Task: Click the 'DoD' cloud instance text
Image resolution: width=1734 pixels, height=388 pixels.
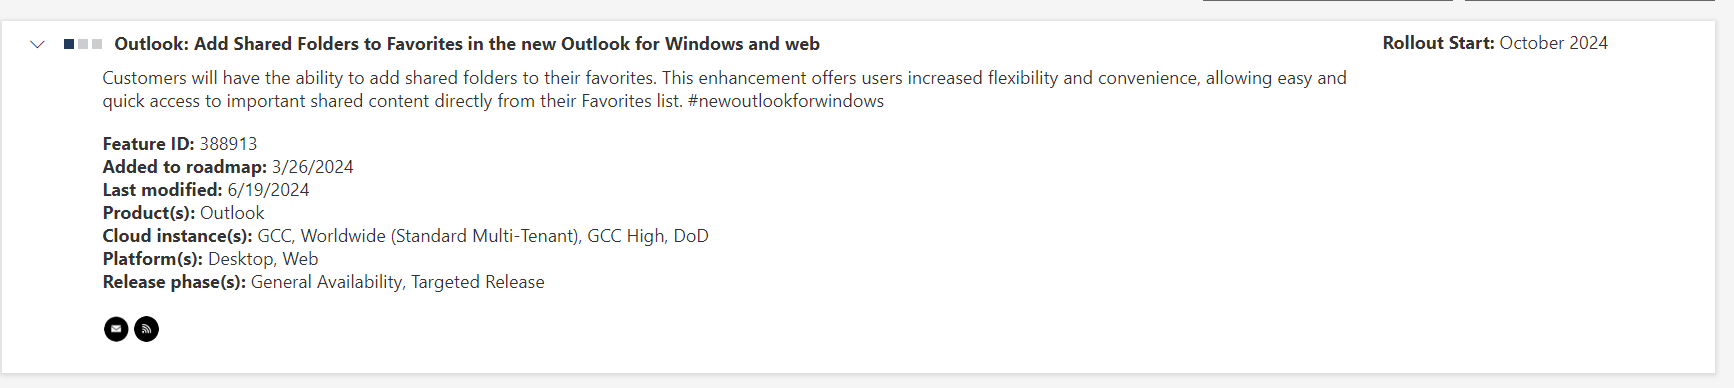Action: click(x=691, y=236)
